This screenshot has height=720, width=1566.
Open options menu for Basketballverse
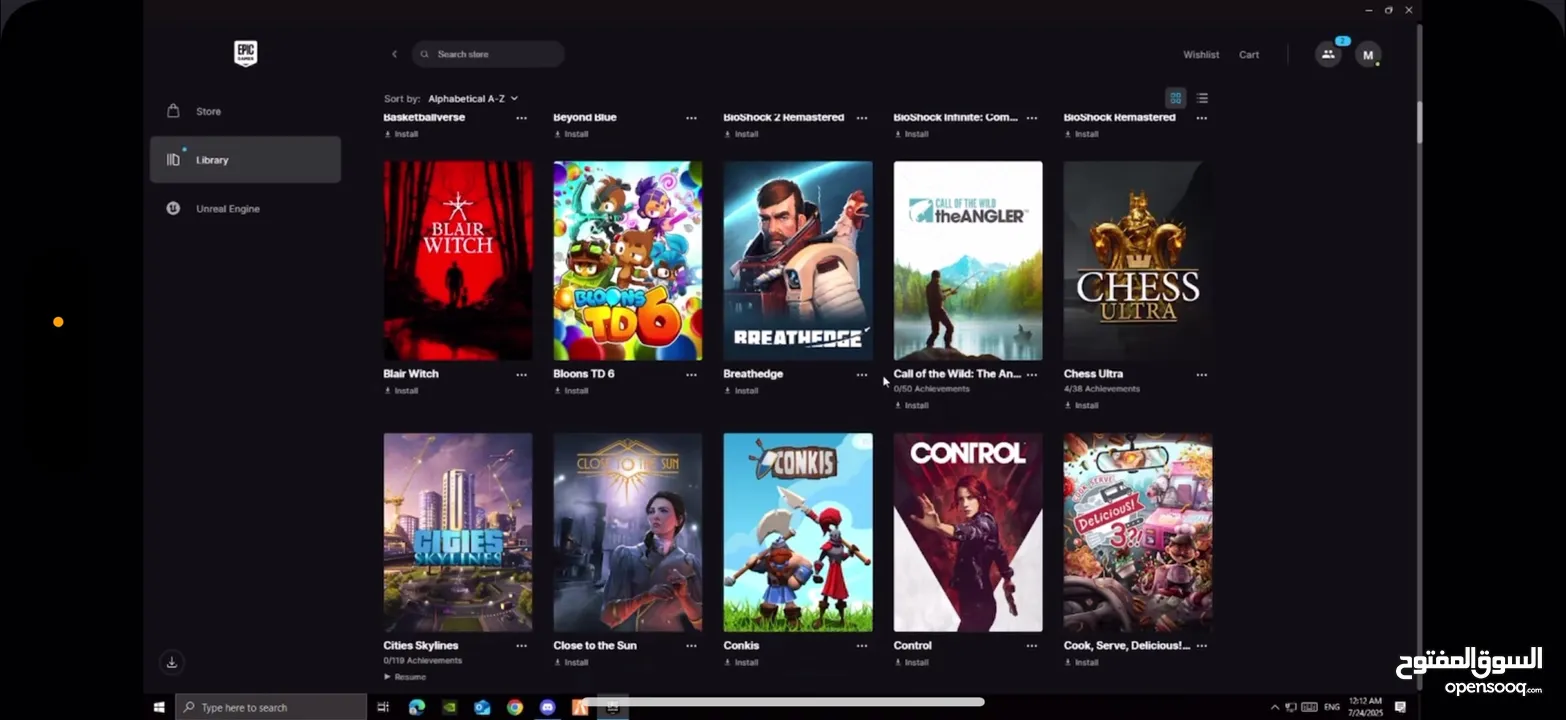click(521, 118)
